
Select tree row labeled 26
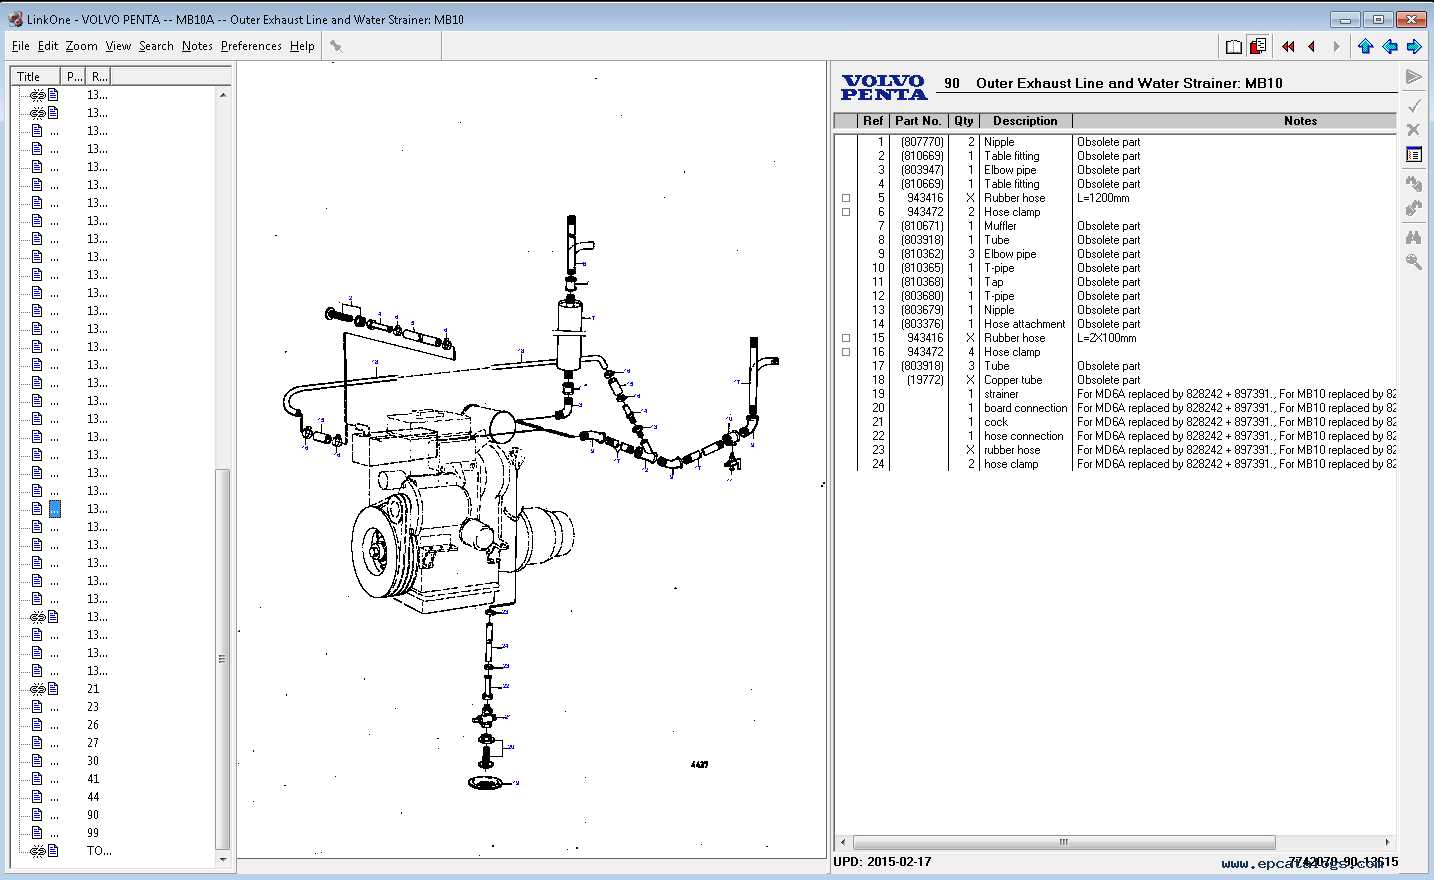[x=93, y=725]
